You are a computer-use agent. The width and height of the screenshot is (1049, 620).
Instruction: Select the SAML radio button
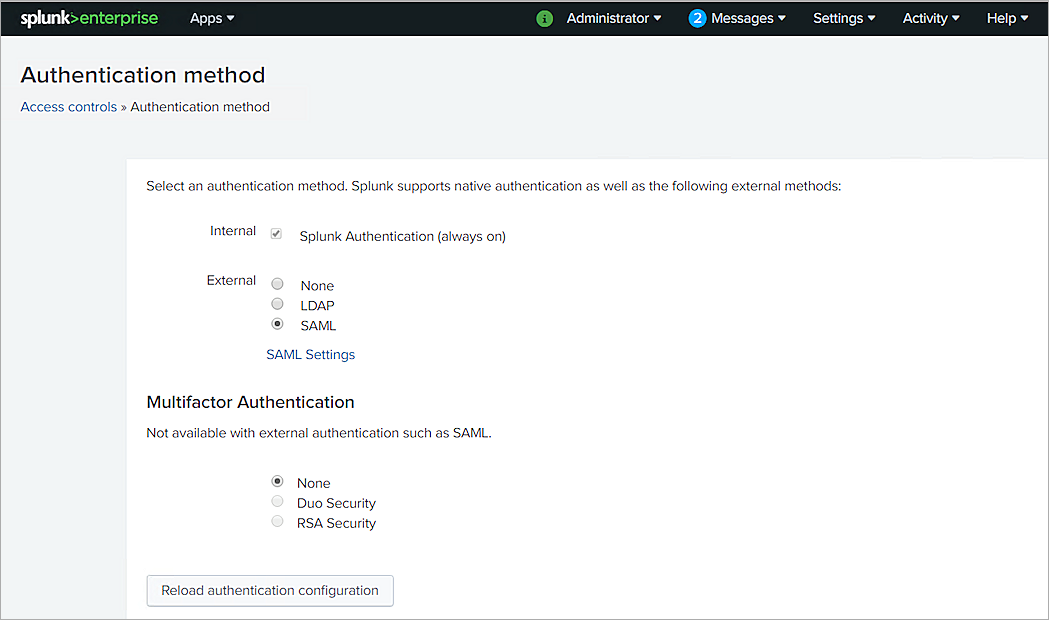278,324
